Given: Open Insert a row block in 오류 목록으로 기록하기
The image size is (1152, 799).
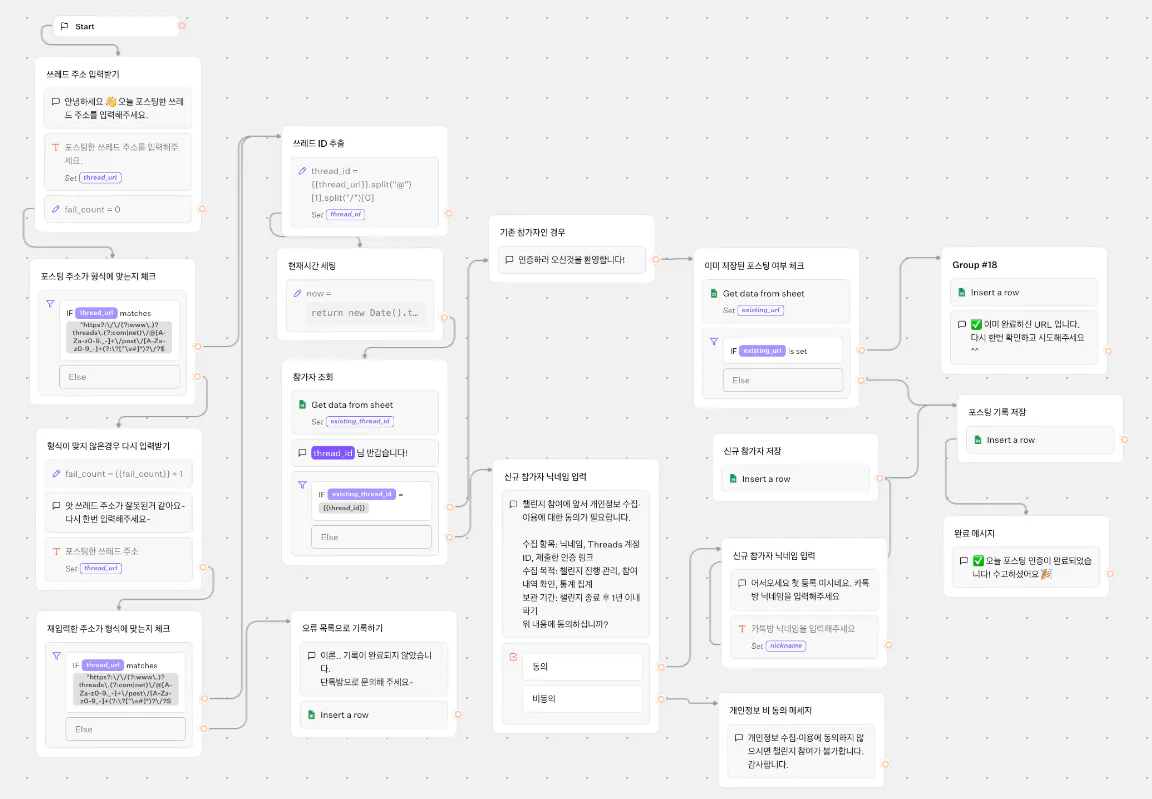Looking at the screenshot, I should click(x=373, y=715).
